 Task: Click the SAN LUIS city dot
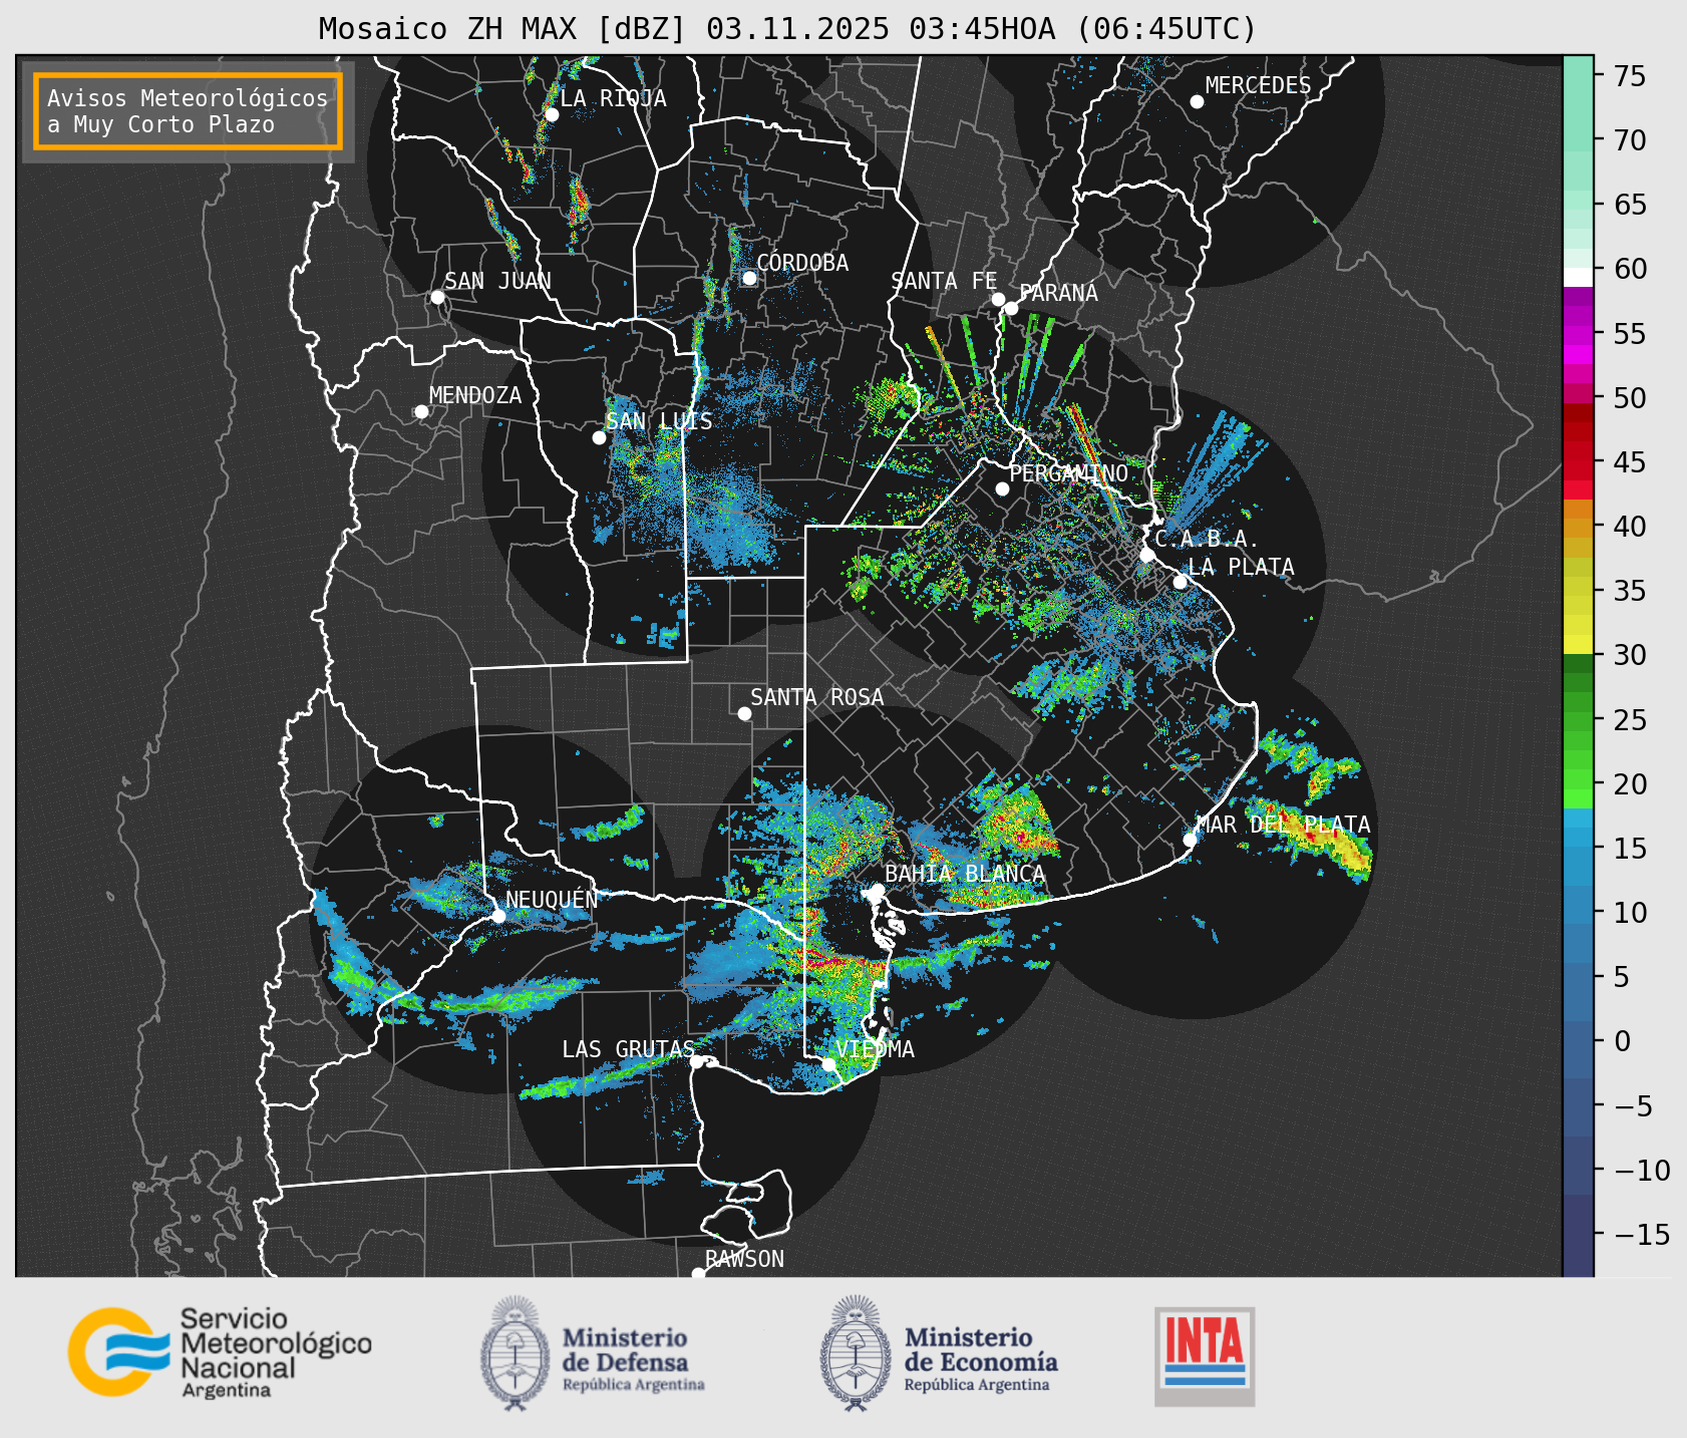pyautogui.click(x=599, y=438)
